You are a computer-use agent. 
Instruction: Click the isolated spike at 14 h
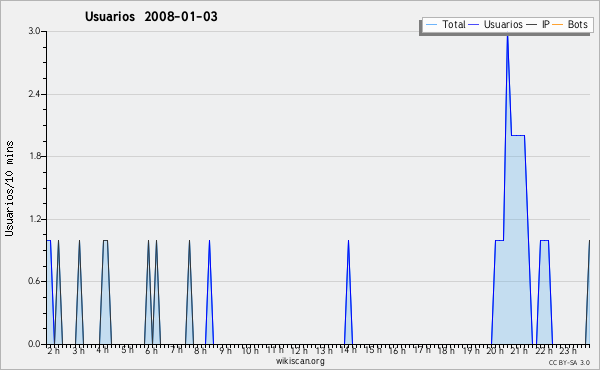pos(348,292)
